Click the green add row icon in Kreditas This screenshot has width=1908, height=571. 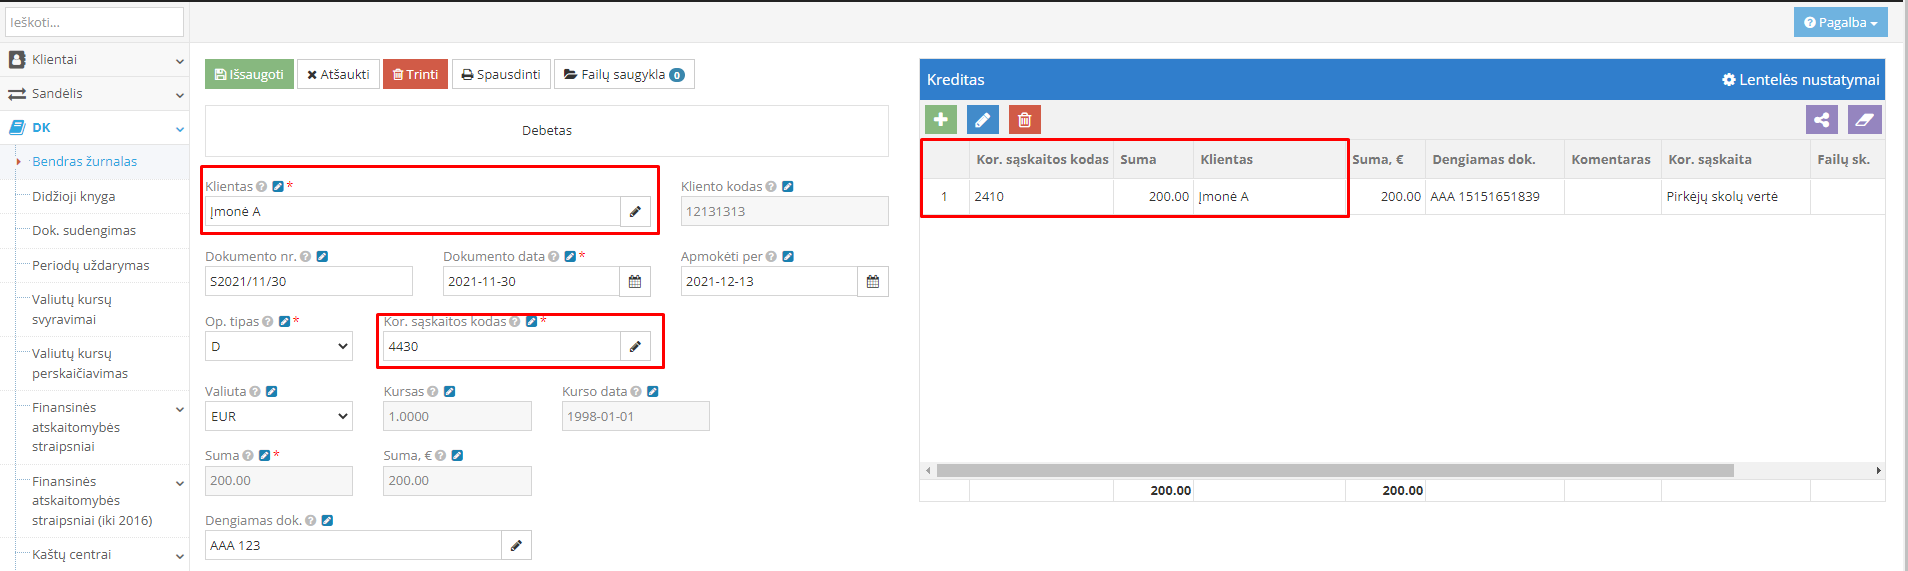940,120
